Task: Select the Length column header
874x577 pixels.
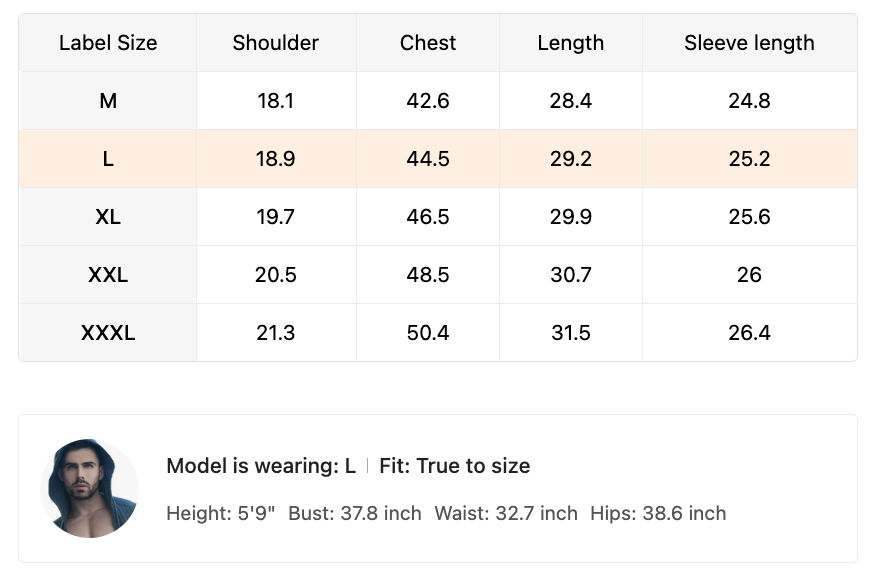Action: click(x=570, y=43)
